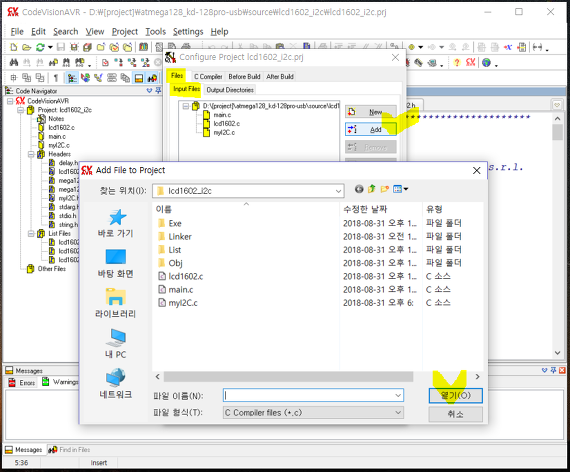Toggle the Code Navigator panel toolbar button
Screen dimensions: 570x472
(x=72, y=78)
